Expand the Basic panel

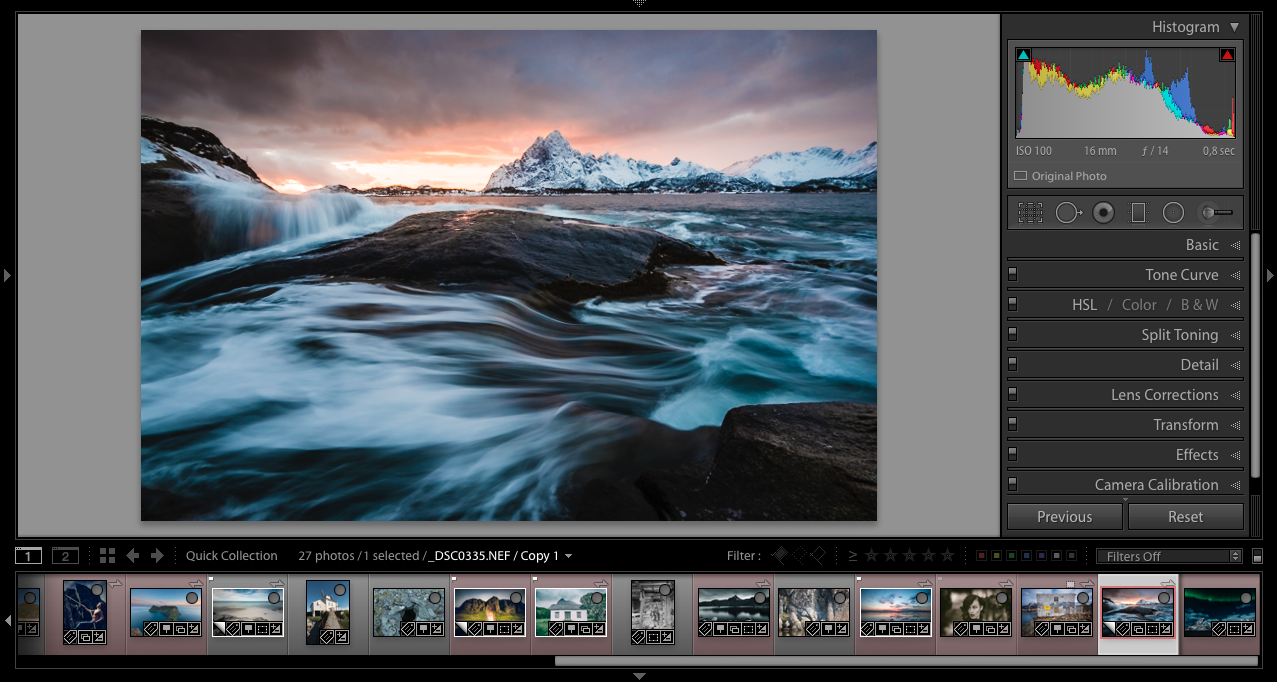(1202, 245)
